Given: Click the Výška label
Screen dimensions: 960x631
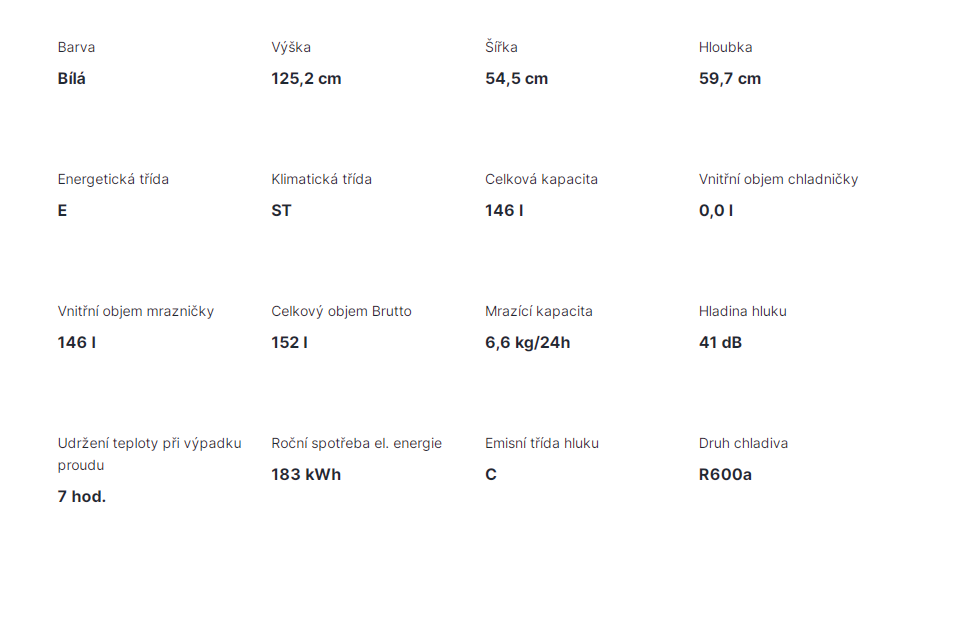Looking at the screenshot, I should [x=291, y=47].
